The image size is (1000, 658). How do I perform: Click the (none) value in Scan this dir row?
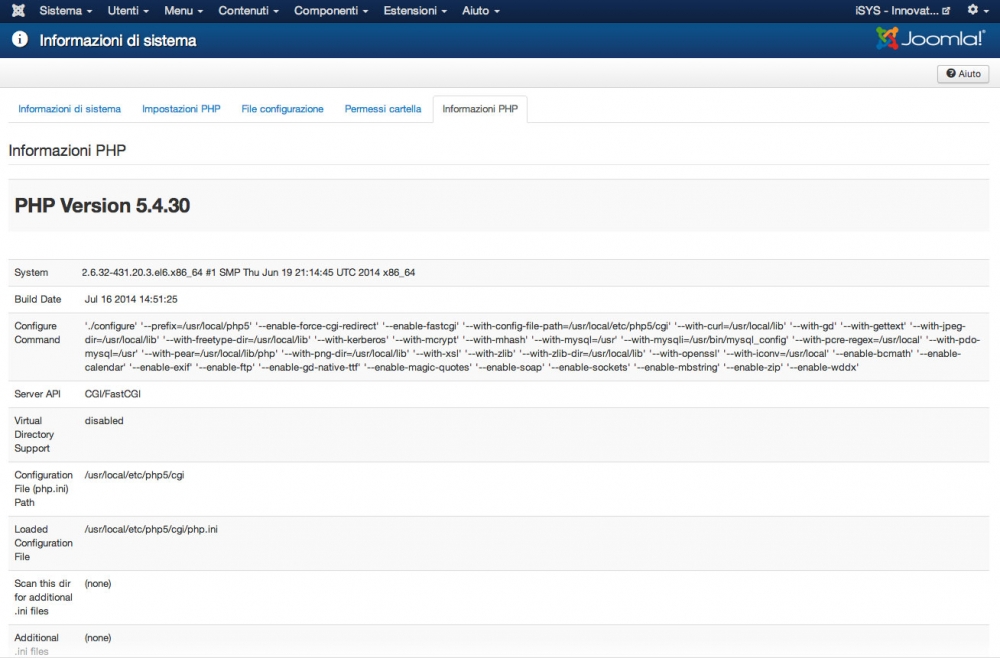click(98, 583)
